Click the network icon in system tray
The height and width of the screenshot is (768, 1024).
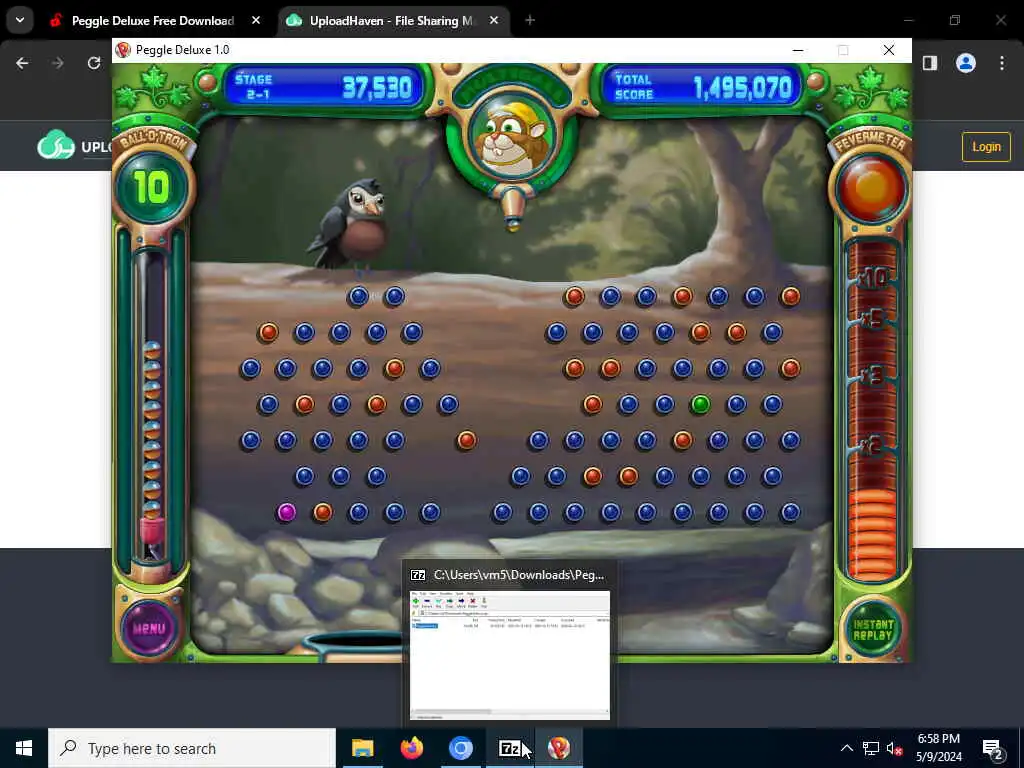tap(871, 748)
